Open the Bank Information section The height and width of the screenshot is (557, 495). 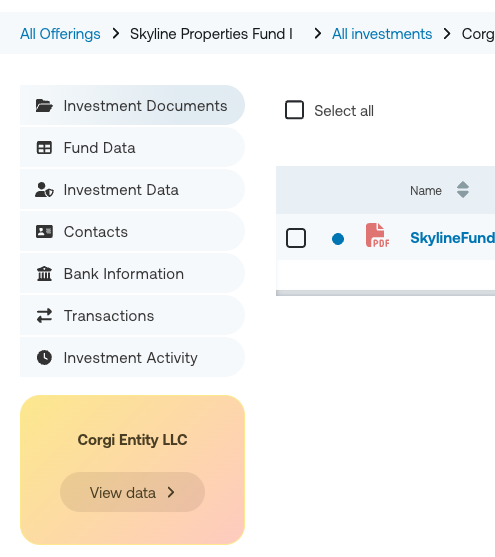click(132, 274)
